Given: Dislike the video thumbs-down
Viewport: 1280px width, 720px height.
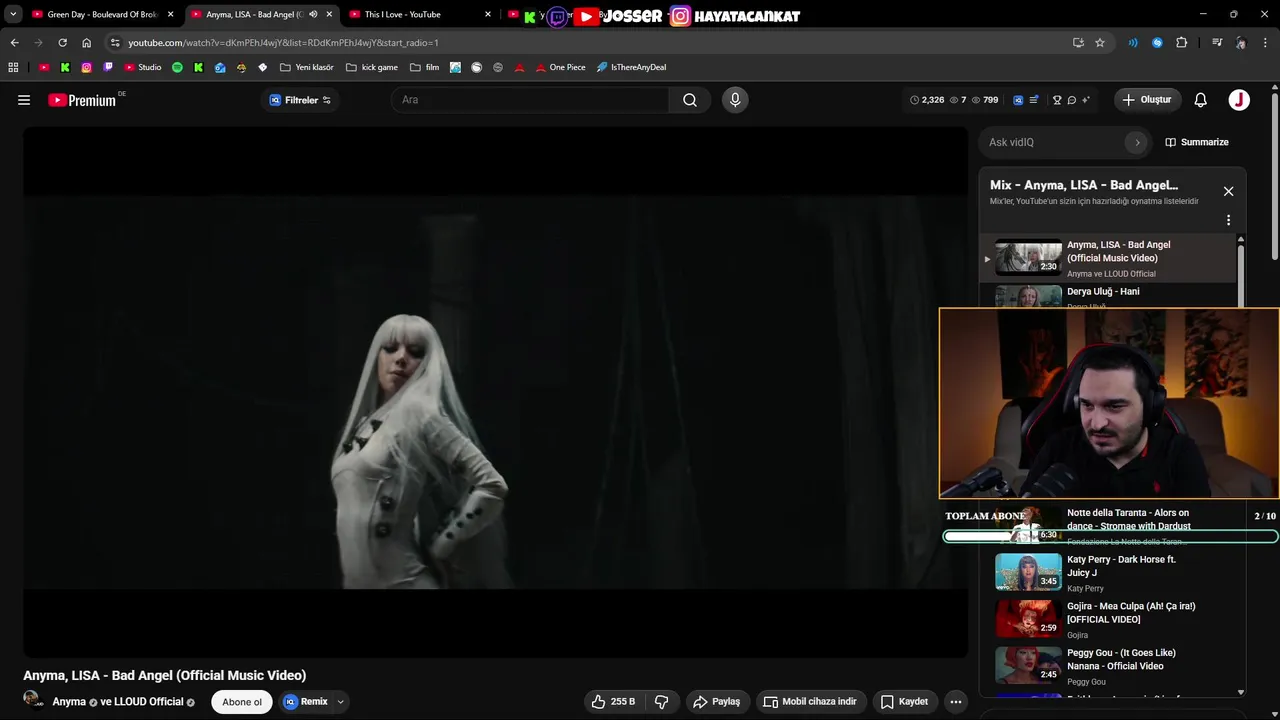Looking at the screenshot, I should [661, 702].
